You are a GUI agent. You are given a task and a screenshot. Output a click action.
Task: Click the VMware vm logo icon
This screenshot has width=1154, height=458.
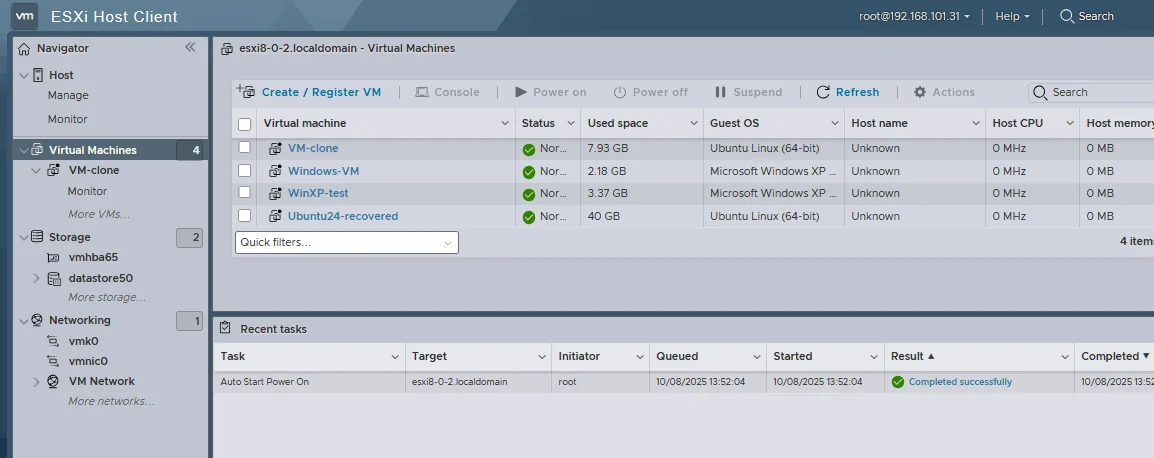(25, 15)
